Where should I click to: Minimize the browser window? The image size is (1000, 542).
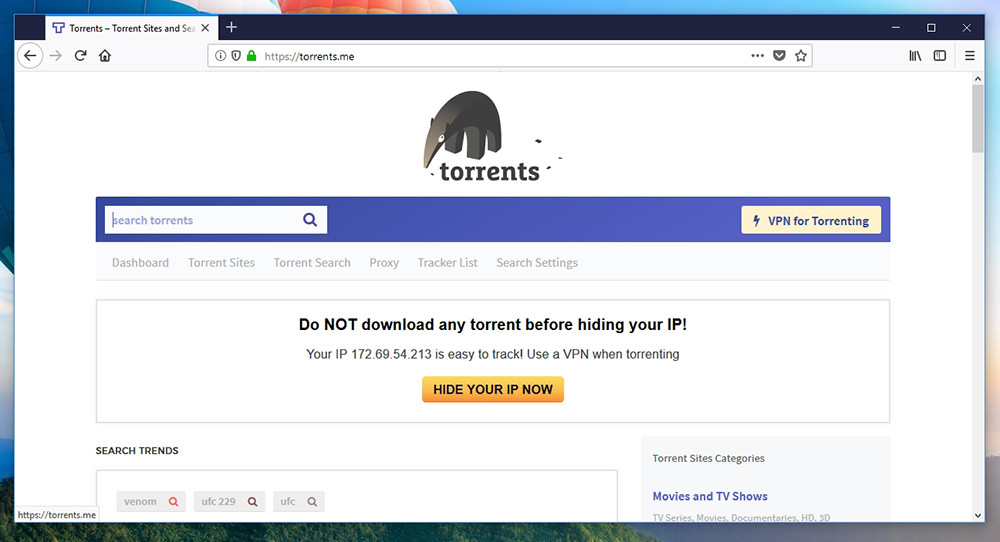[895, 27]
